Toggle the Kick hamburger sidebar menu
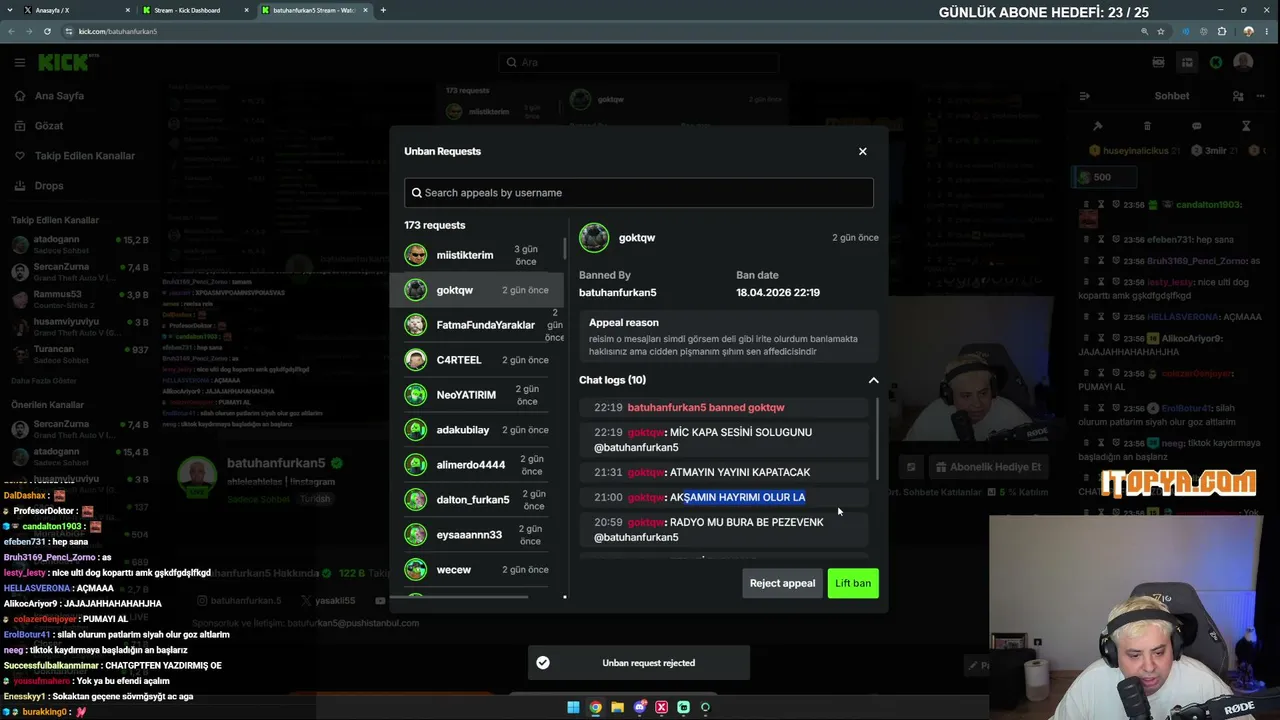Screen dimensions: 1280x720 pyautogui.click(x=20, y=62)
